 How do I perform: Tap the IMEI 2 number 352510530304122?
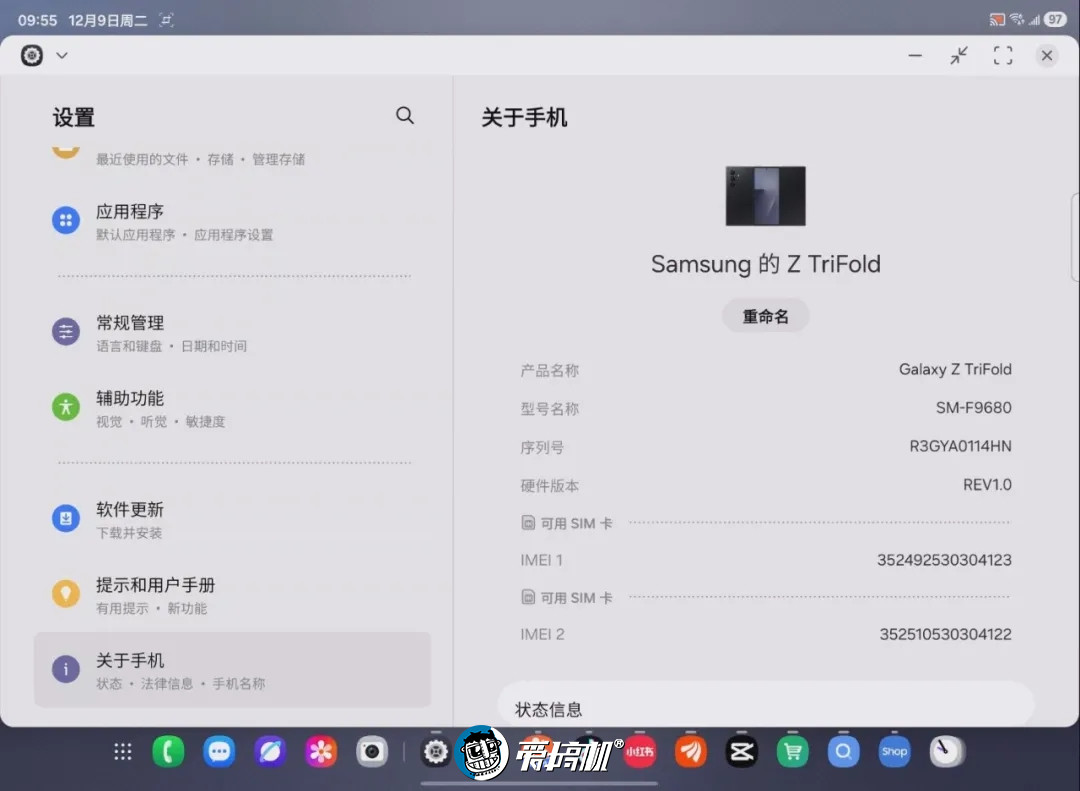coord(945,635)
